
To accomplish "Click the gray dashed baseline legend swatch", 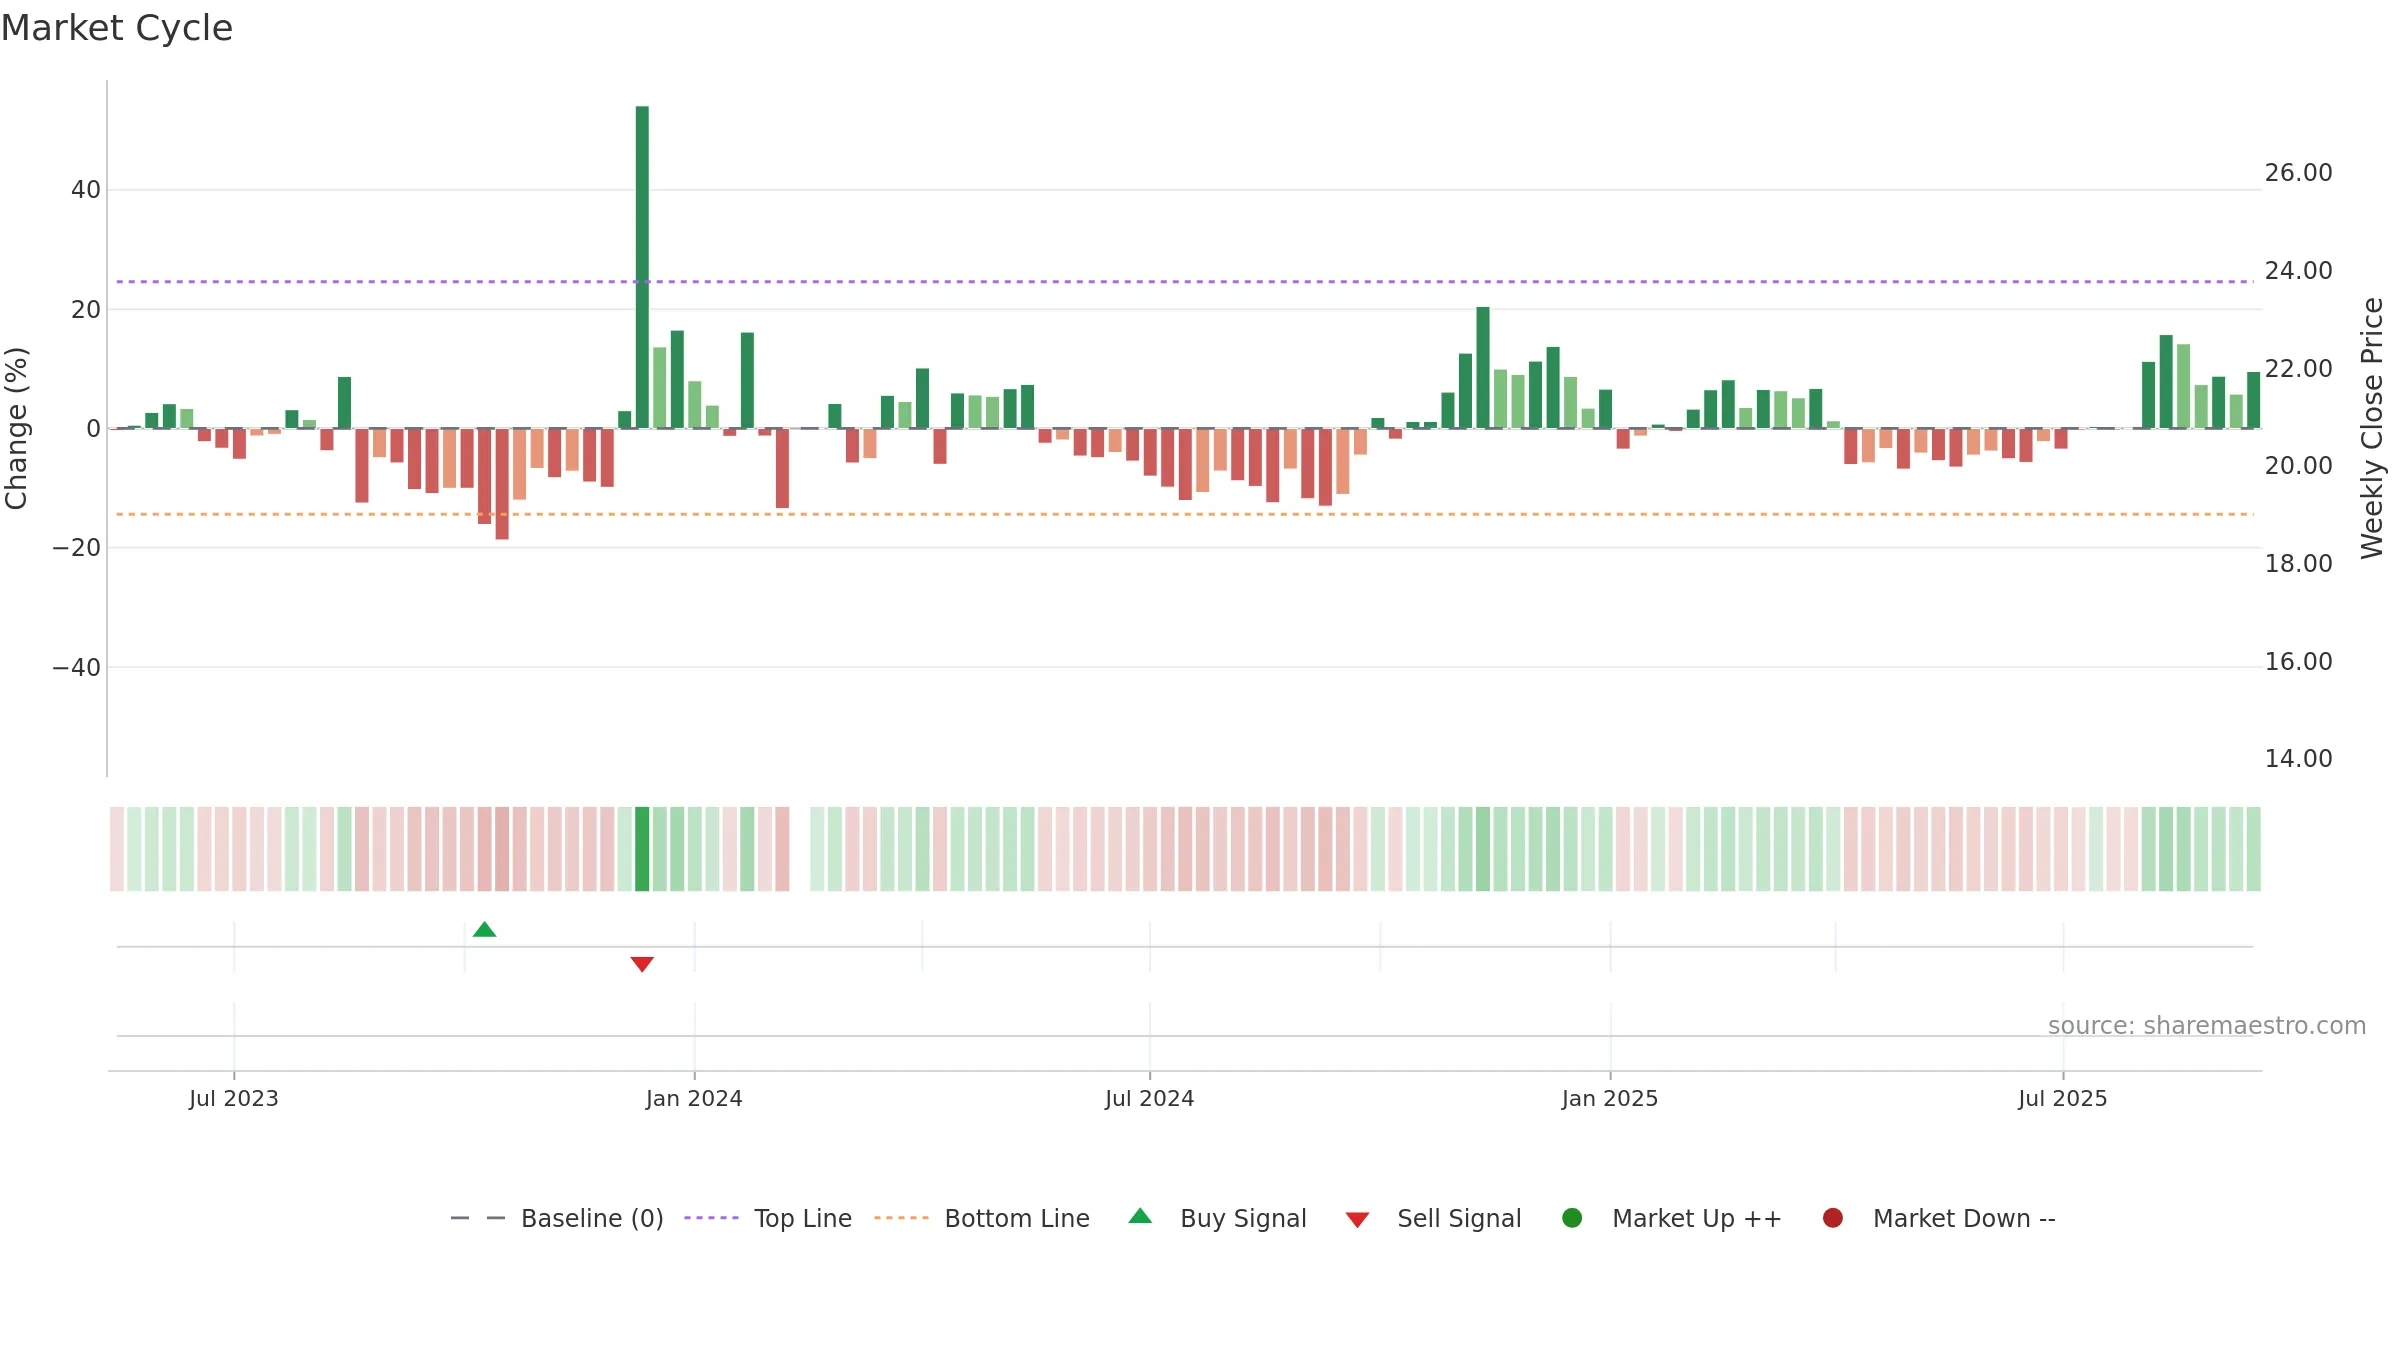I will click(478, 1218).
